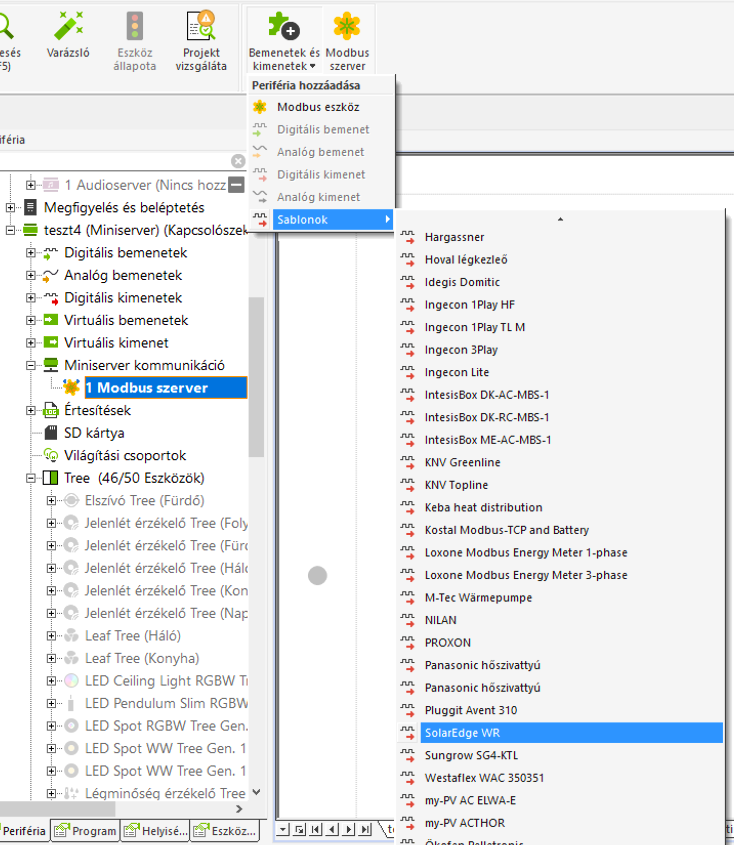Click the Miniserver kommunikáció icon

point(51,365)
